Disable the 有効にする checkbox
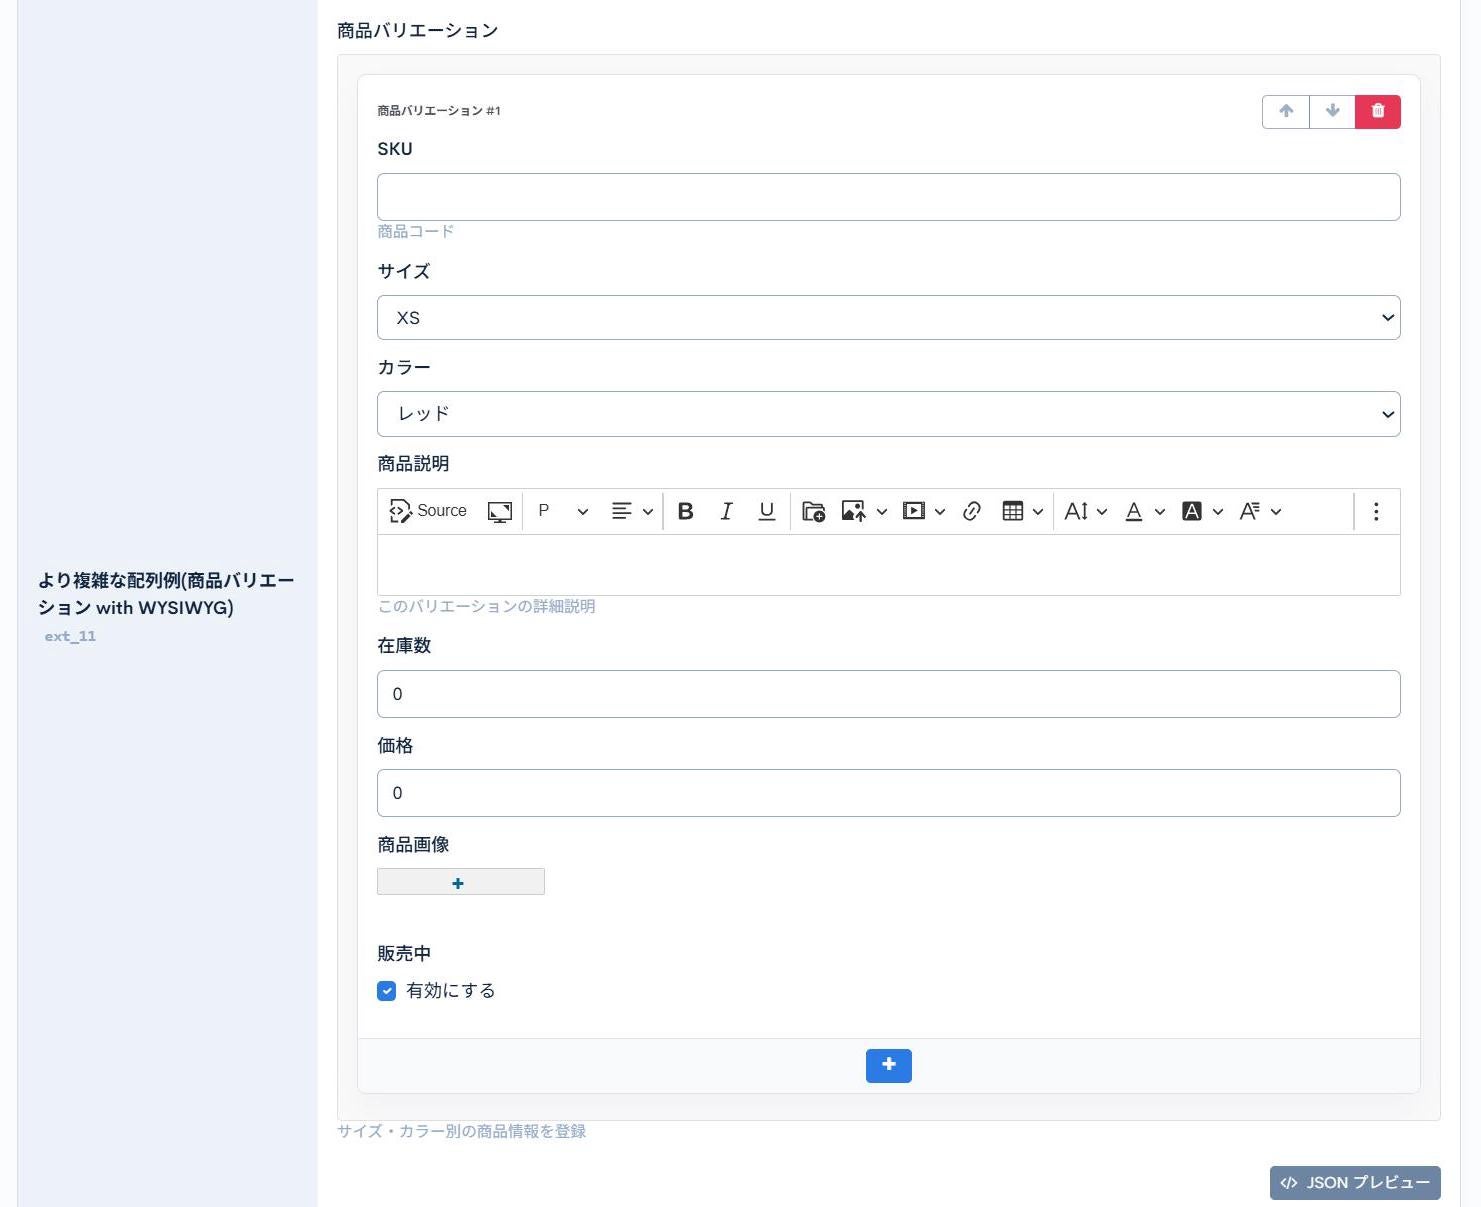The image size is (1481, 1207). [x=386, y=991]
